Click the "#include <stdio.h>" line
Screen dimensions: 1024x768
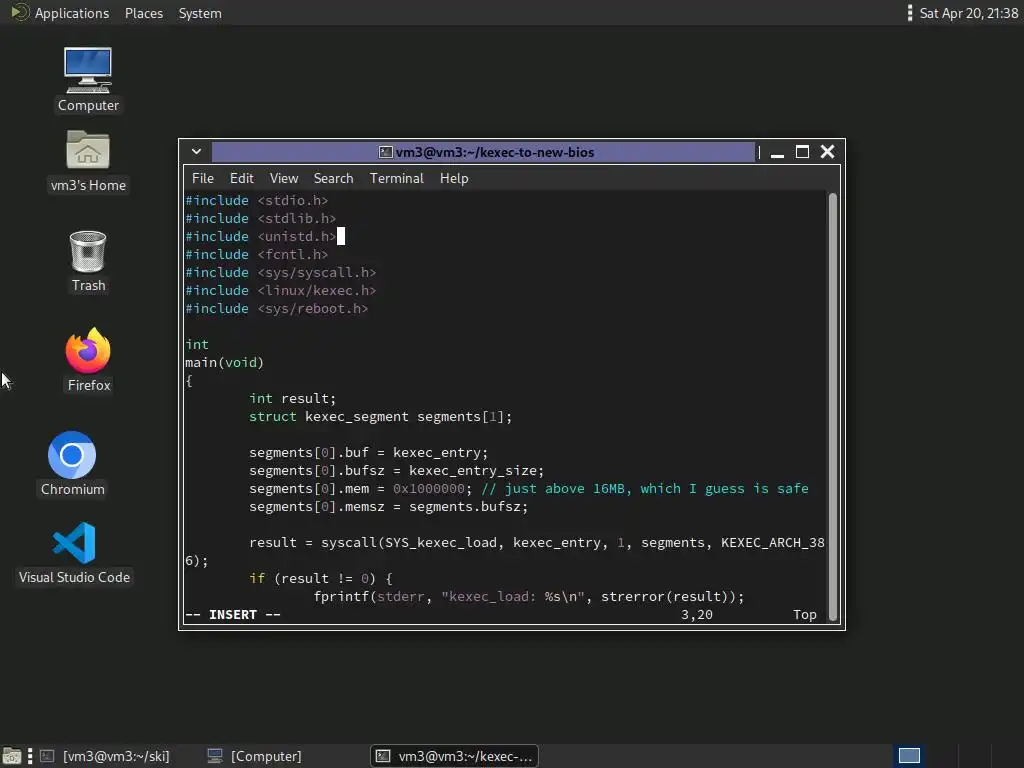257,200
